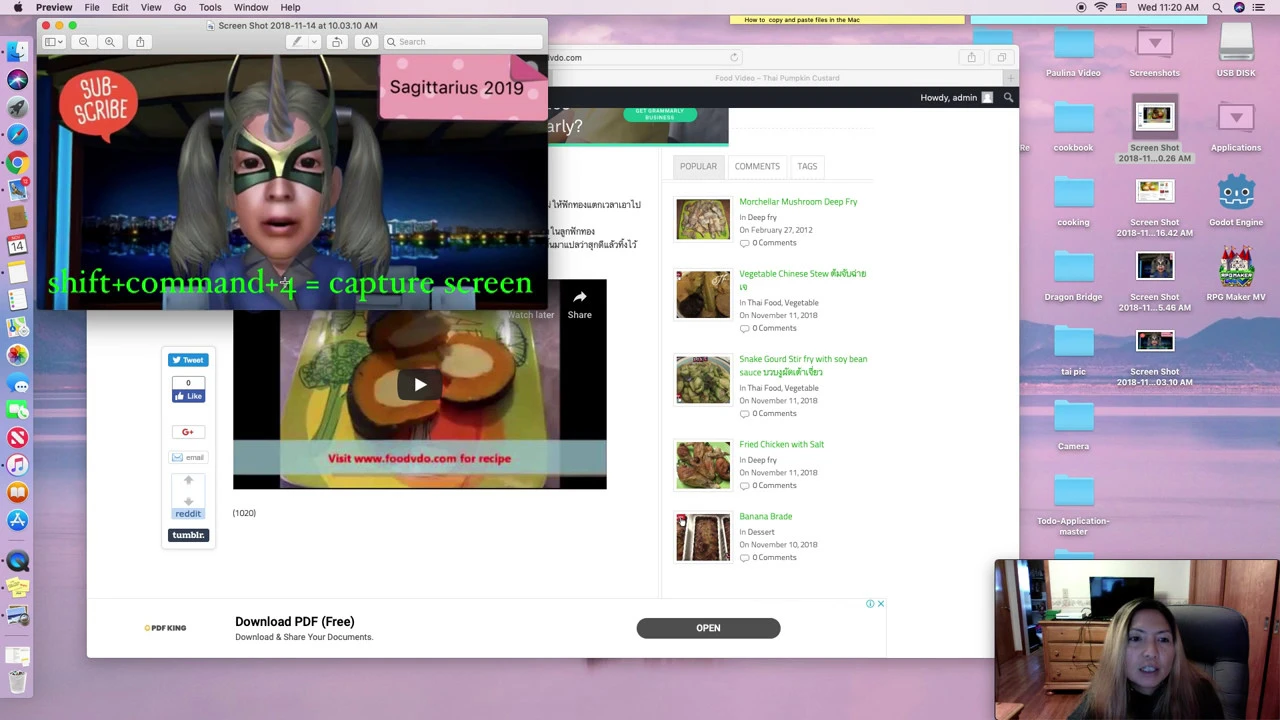Click the Banana Brade thumbnail image
This screenshot has width=1280, height=720.
pyautogui.click(x=703, y=537)
